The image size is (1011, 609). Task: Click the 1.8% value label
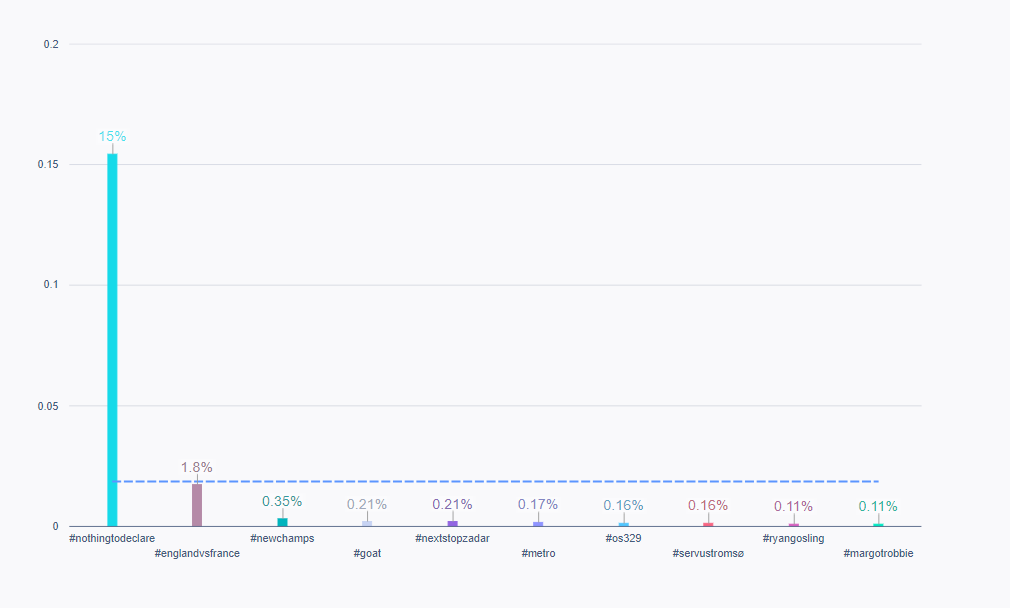pyautogui.click(x=196, y=467)
